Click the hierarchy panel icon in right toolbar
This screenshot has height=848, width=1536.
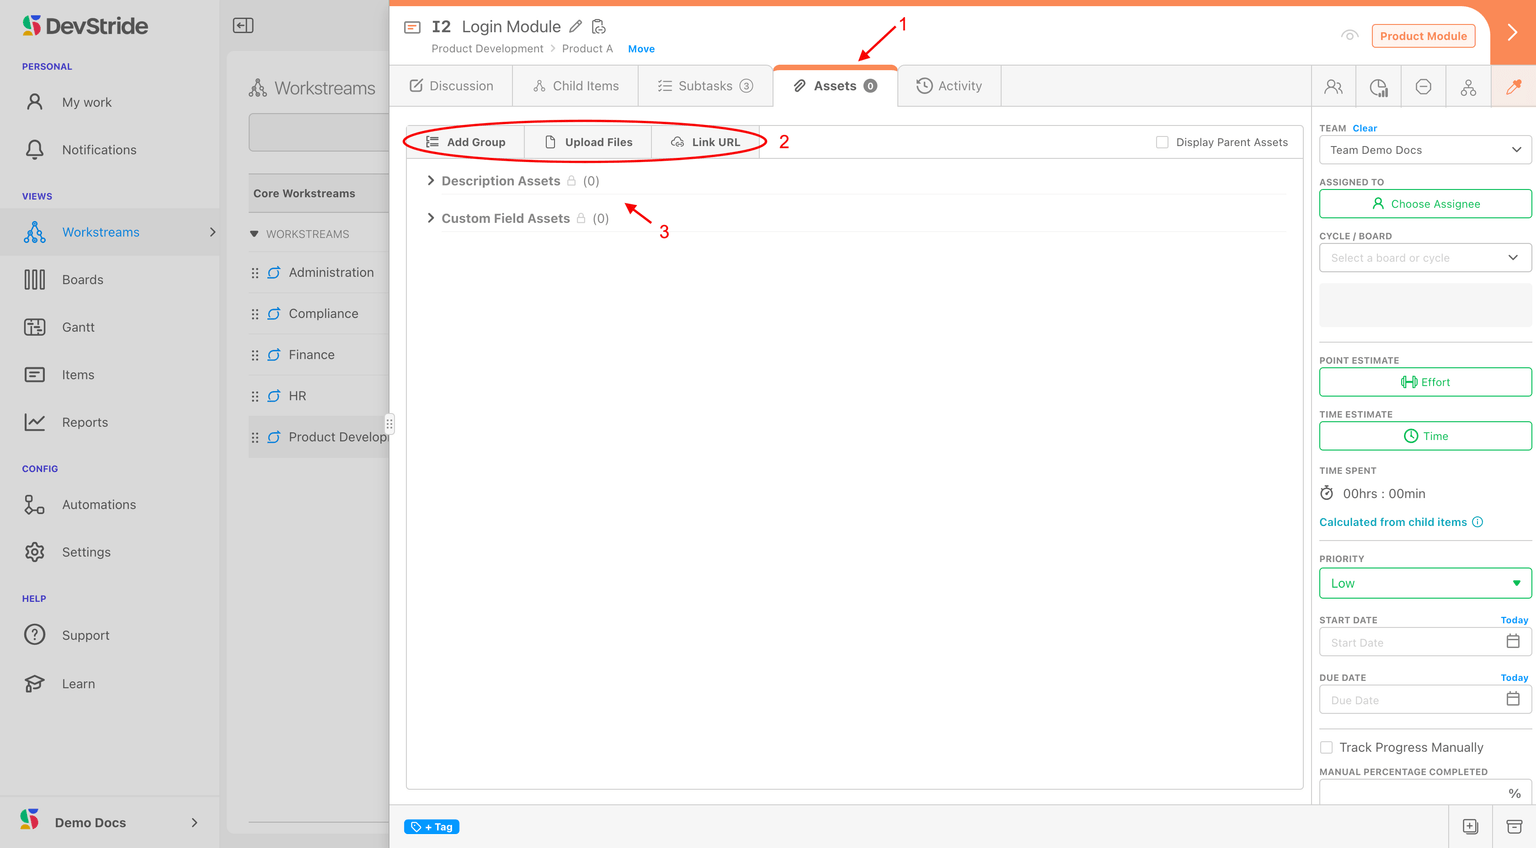coord(1468,87)
